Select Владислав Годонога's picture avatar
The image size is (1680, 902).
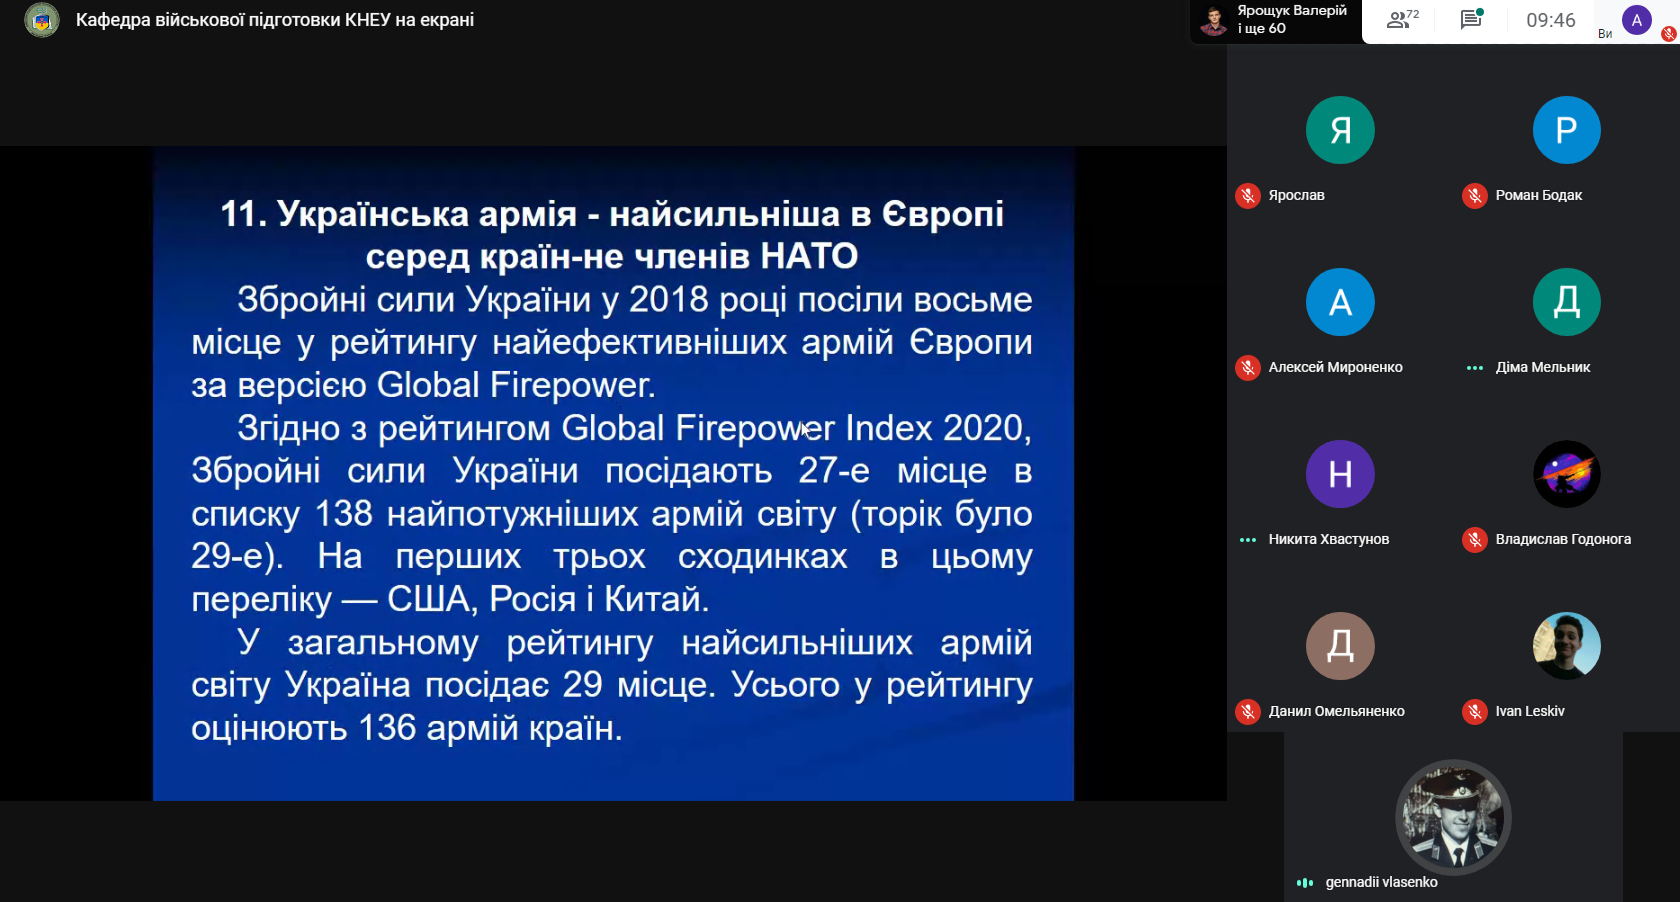[x=1566, y=474]
